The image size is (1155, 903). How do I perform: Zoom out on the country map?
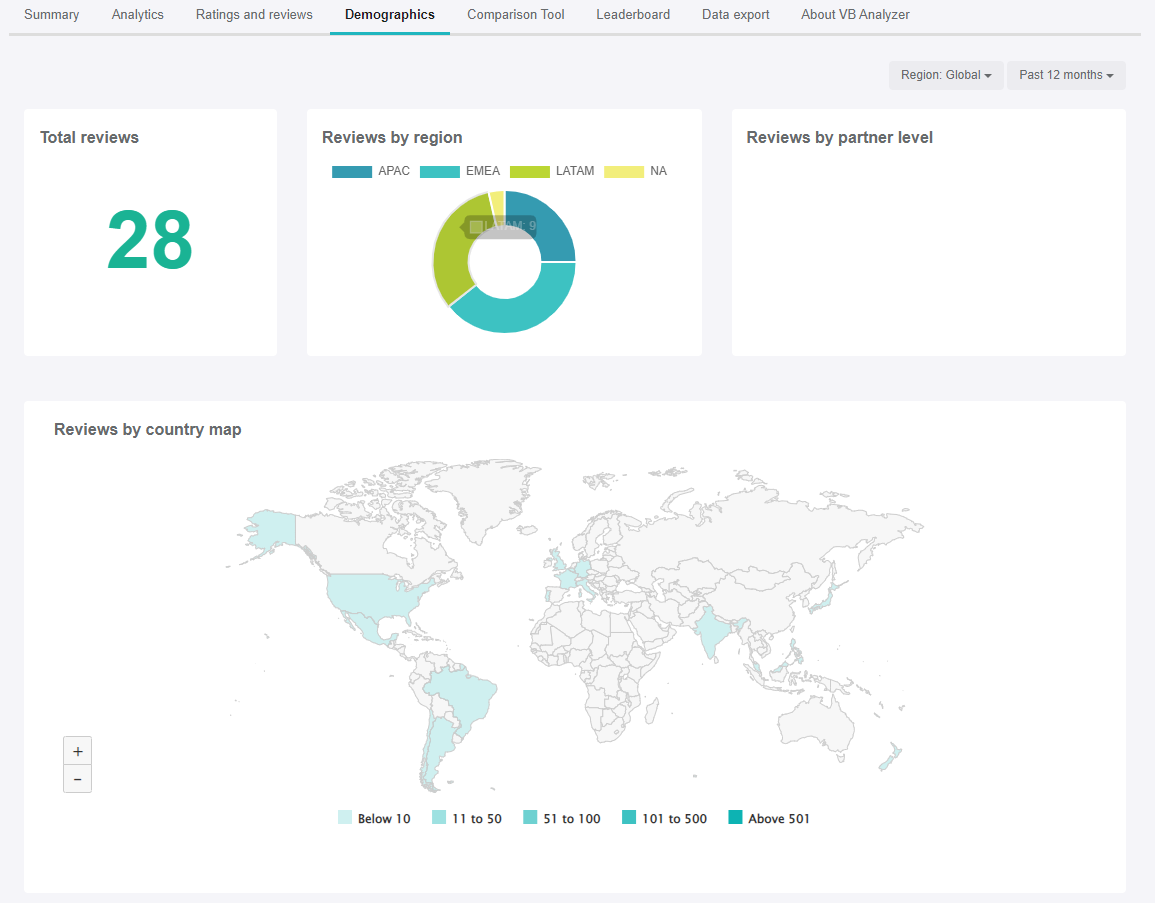point(77,779)
